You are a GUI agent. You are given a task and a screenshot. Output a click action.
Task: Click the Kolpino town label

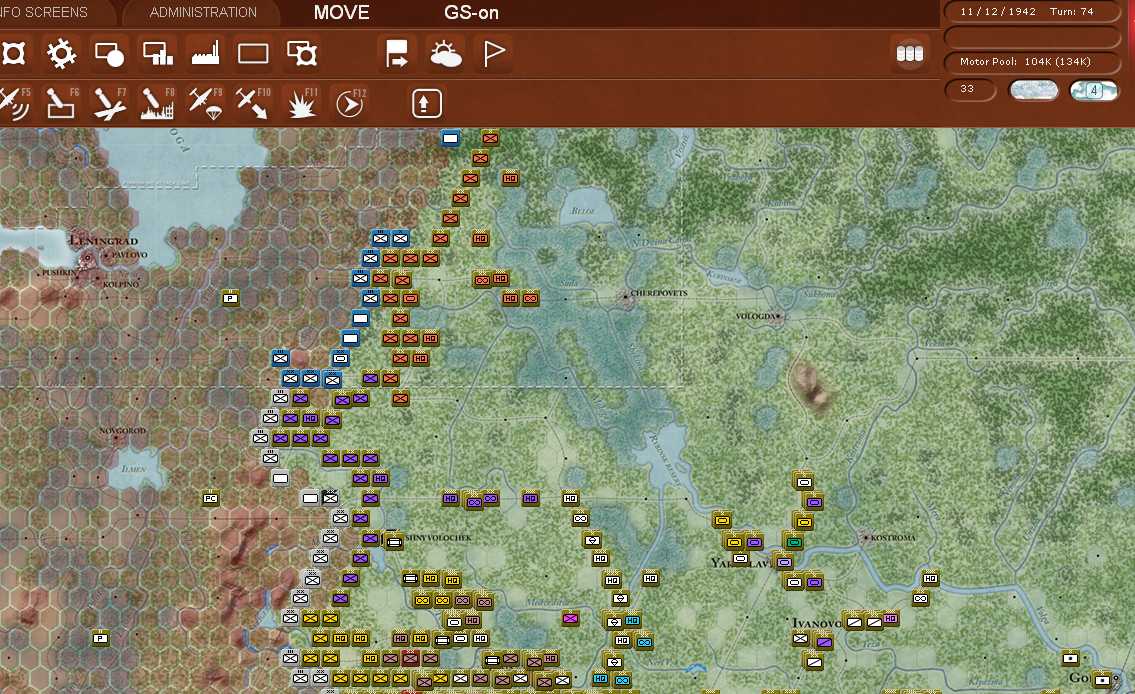pos(120,284)
